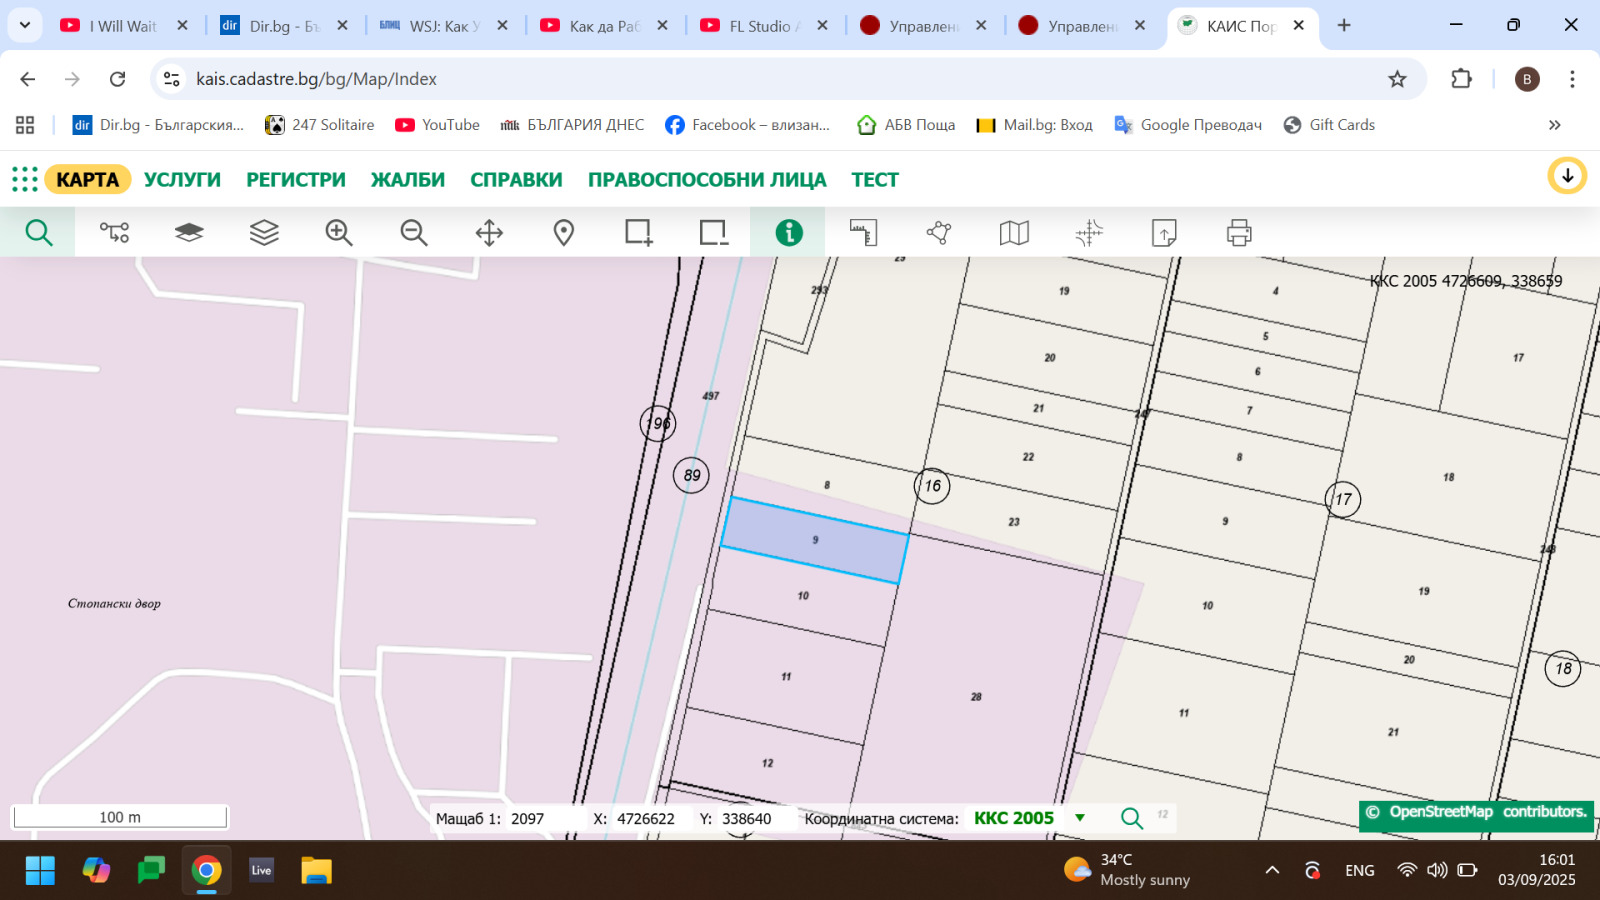The image size is (1600, 900).
Task: Click the X coordinate input field
Action: click(646, 819)
